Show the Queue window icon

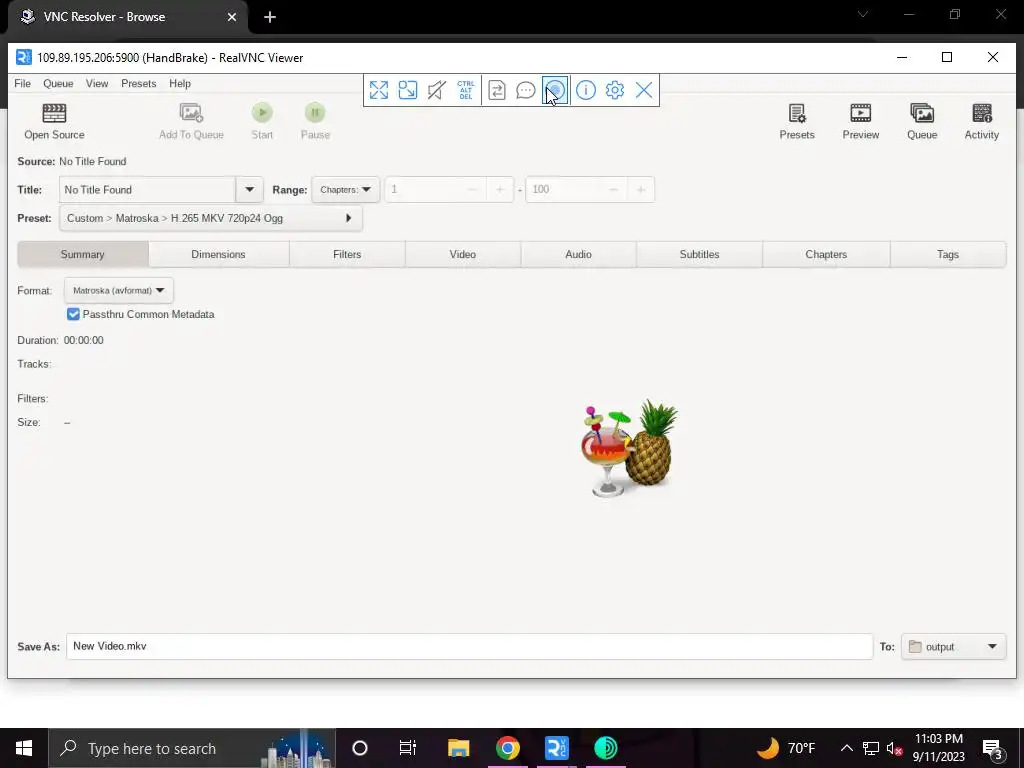[x=922, y=113]
